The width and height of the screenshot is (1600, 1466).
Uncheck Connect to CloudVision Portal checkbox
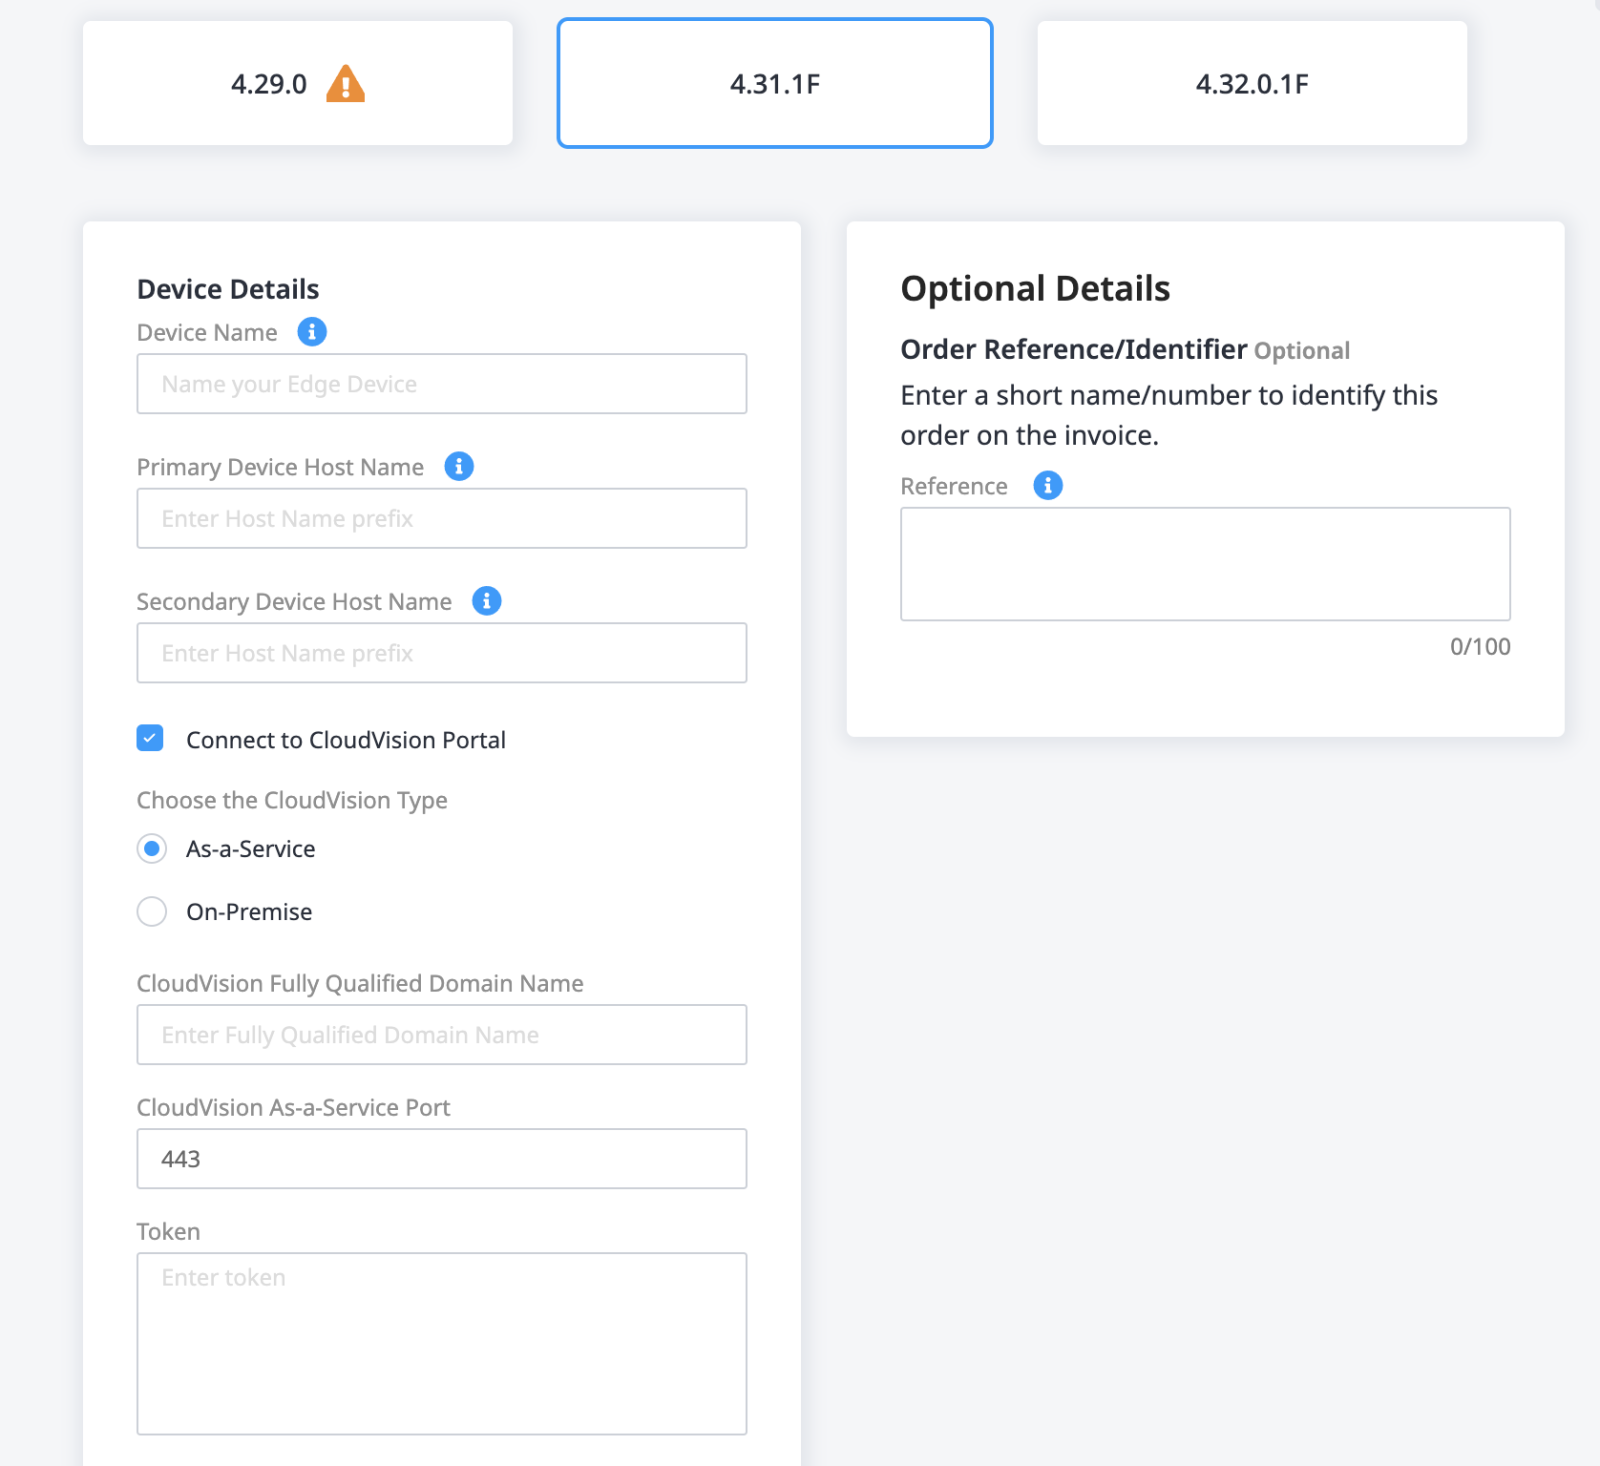(150, 739)
